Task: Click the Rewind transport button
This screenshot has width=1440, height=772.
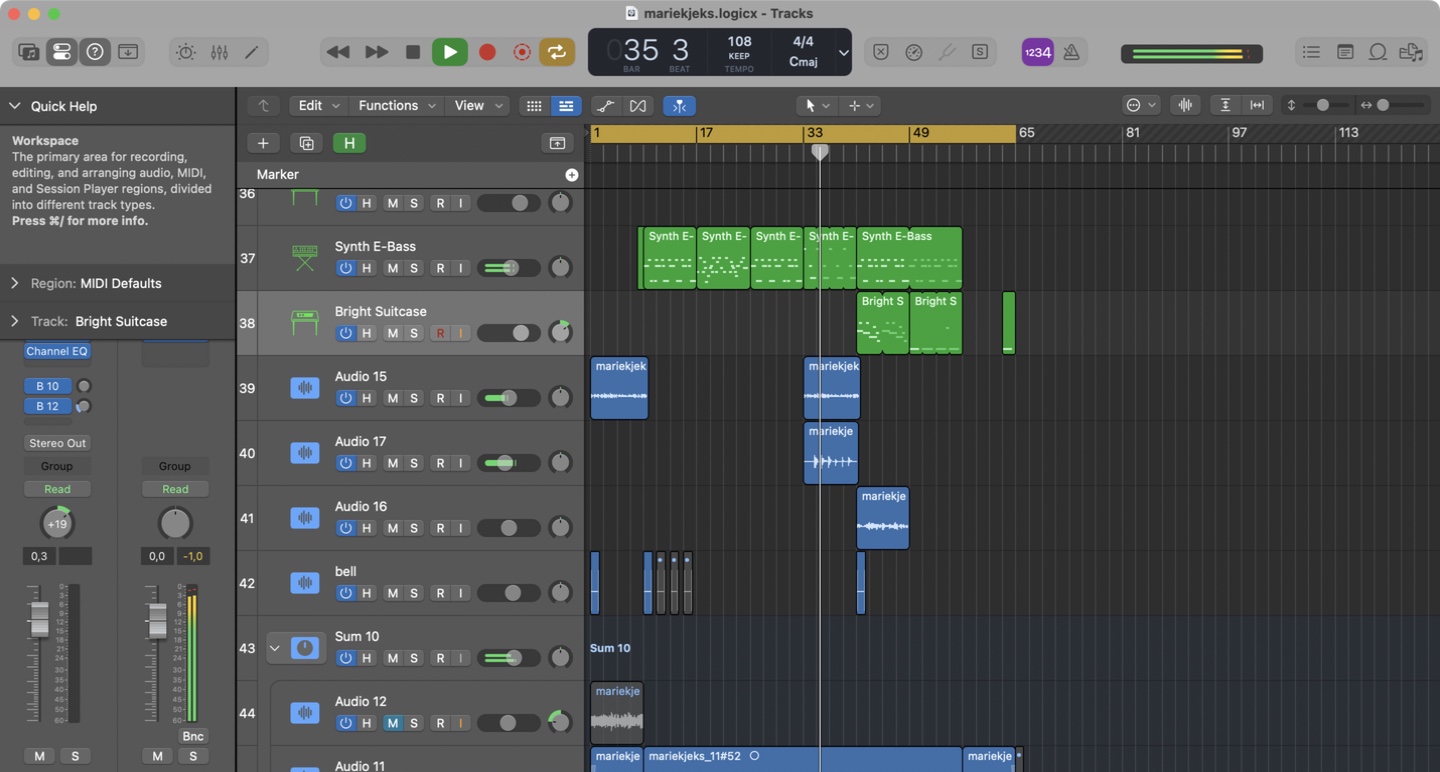Action: [x=338, y=52]
